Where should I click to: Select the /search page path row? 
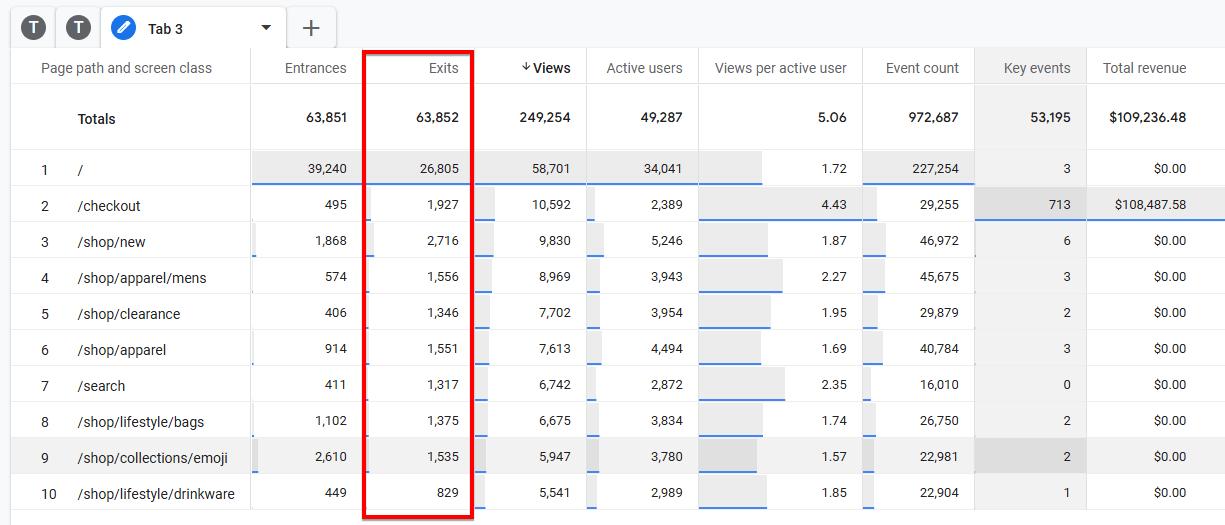101,386
